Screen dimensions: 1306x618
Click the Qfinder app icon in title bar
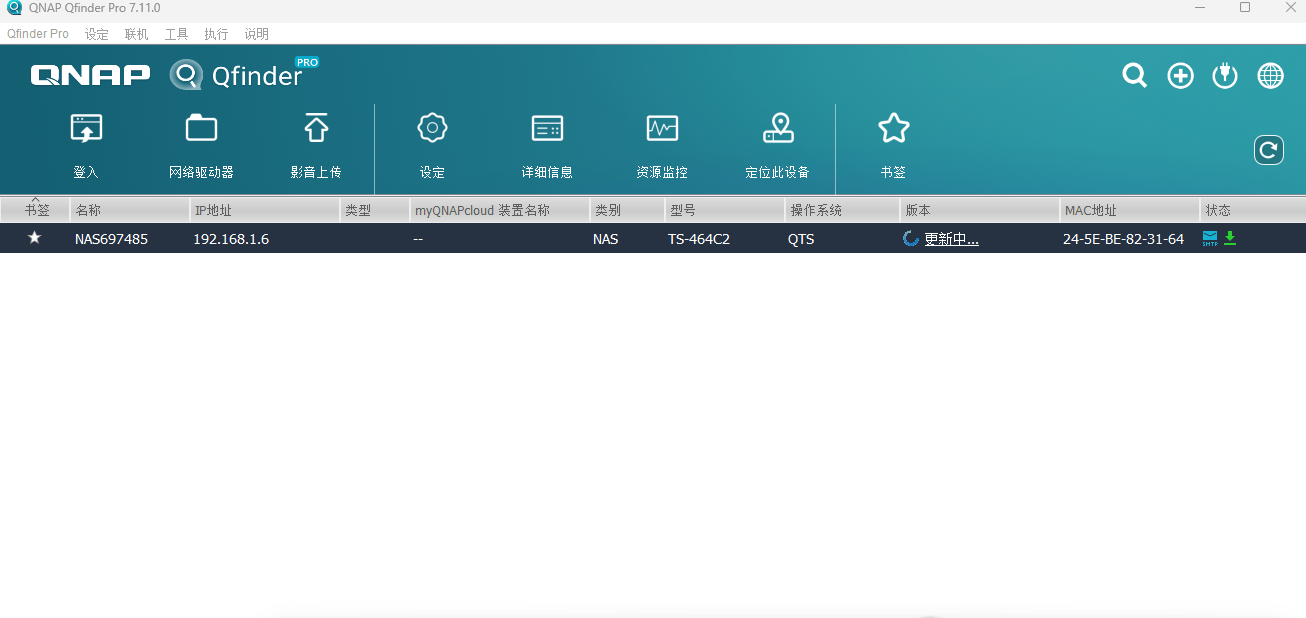click(14, 8)
